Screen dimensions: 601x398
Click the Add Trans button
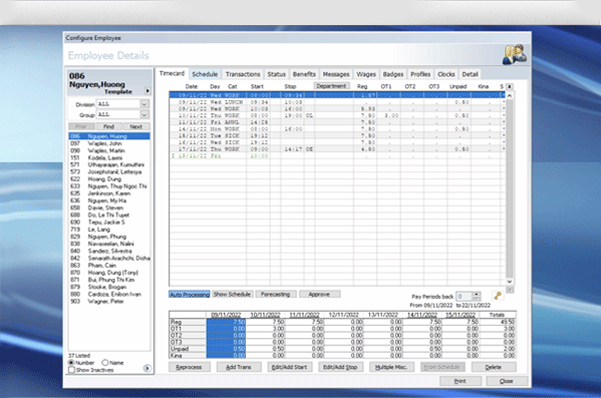[239, 367]
